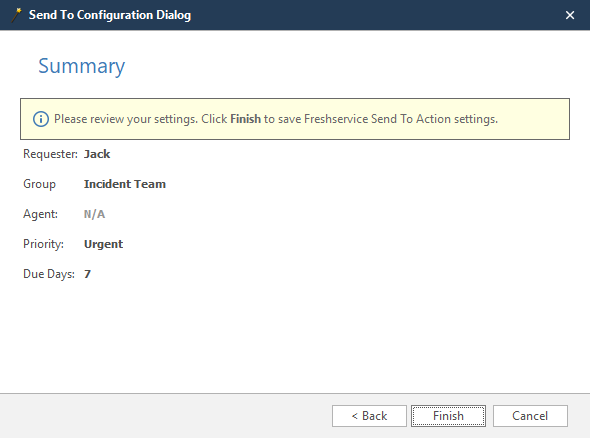590x438 pixels.
Task: Click the Agent label
Action: point(40,214)
